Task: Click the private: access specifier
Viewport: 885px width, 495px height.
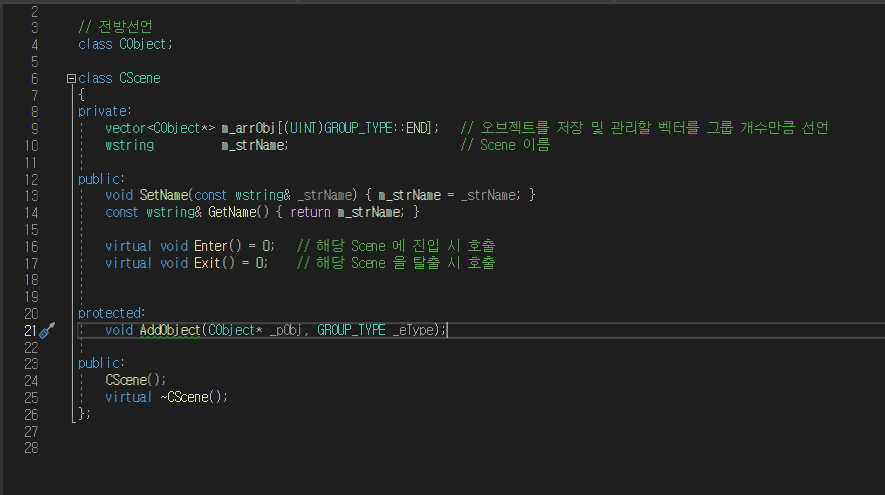Action: coord(105,111)
